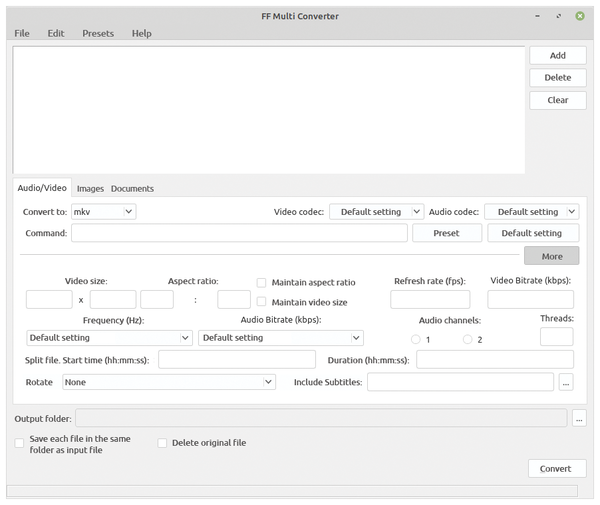Open the Rotate dropdown
Image resolution: width=600 pixels, height=505 pixels.
tap(169, 382)
